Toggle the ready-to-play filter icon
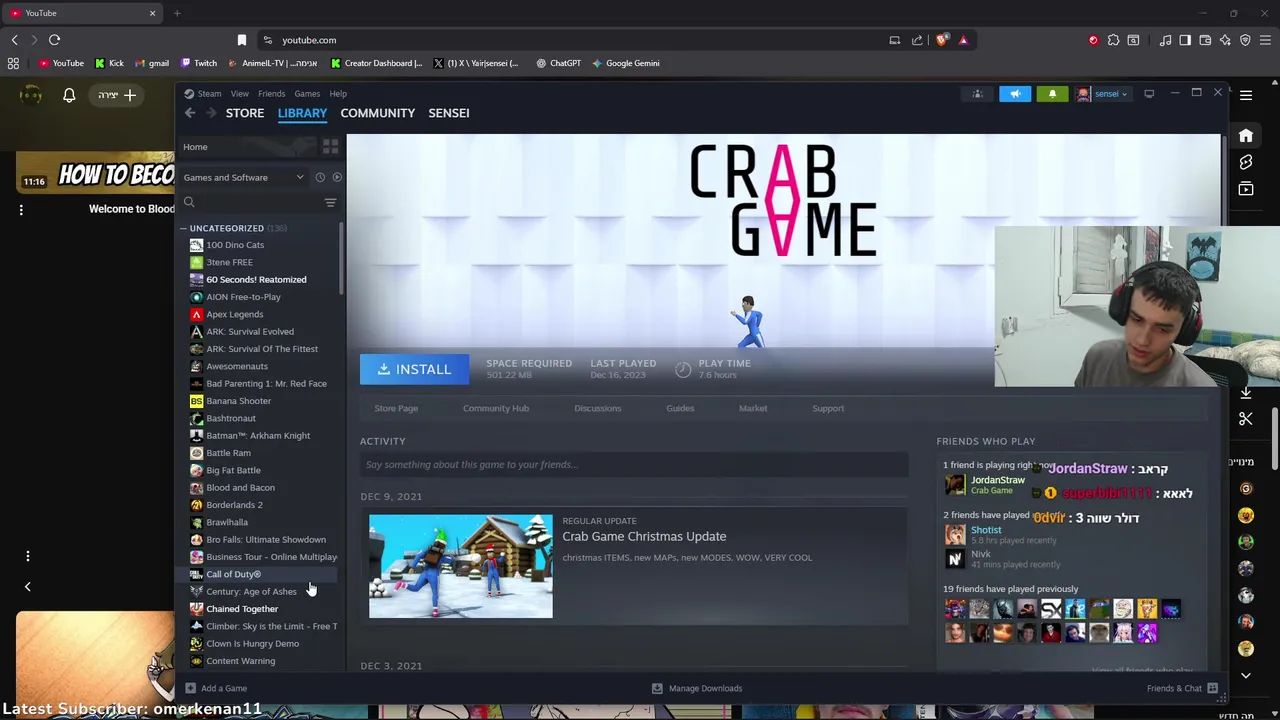Image resolution: width=1280 pixels, height=720 pixels. pyautogui.click(x=337, y=177)
